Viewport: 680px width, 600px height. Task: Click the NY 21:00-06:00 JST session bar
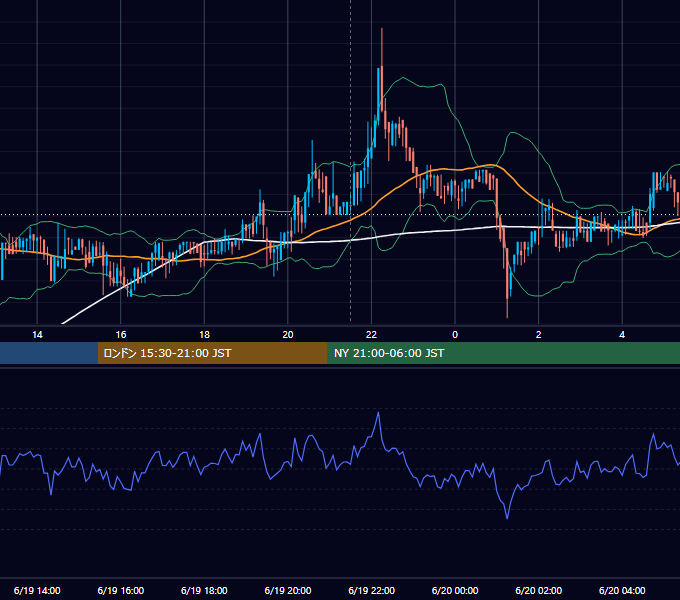pyautogui.click(x=503, y=353)
